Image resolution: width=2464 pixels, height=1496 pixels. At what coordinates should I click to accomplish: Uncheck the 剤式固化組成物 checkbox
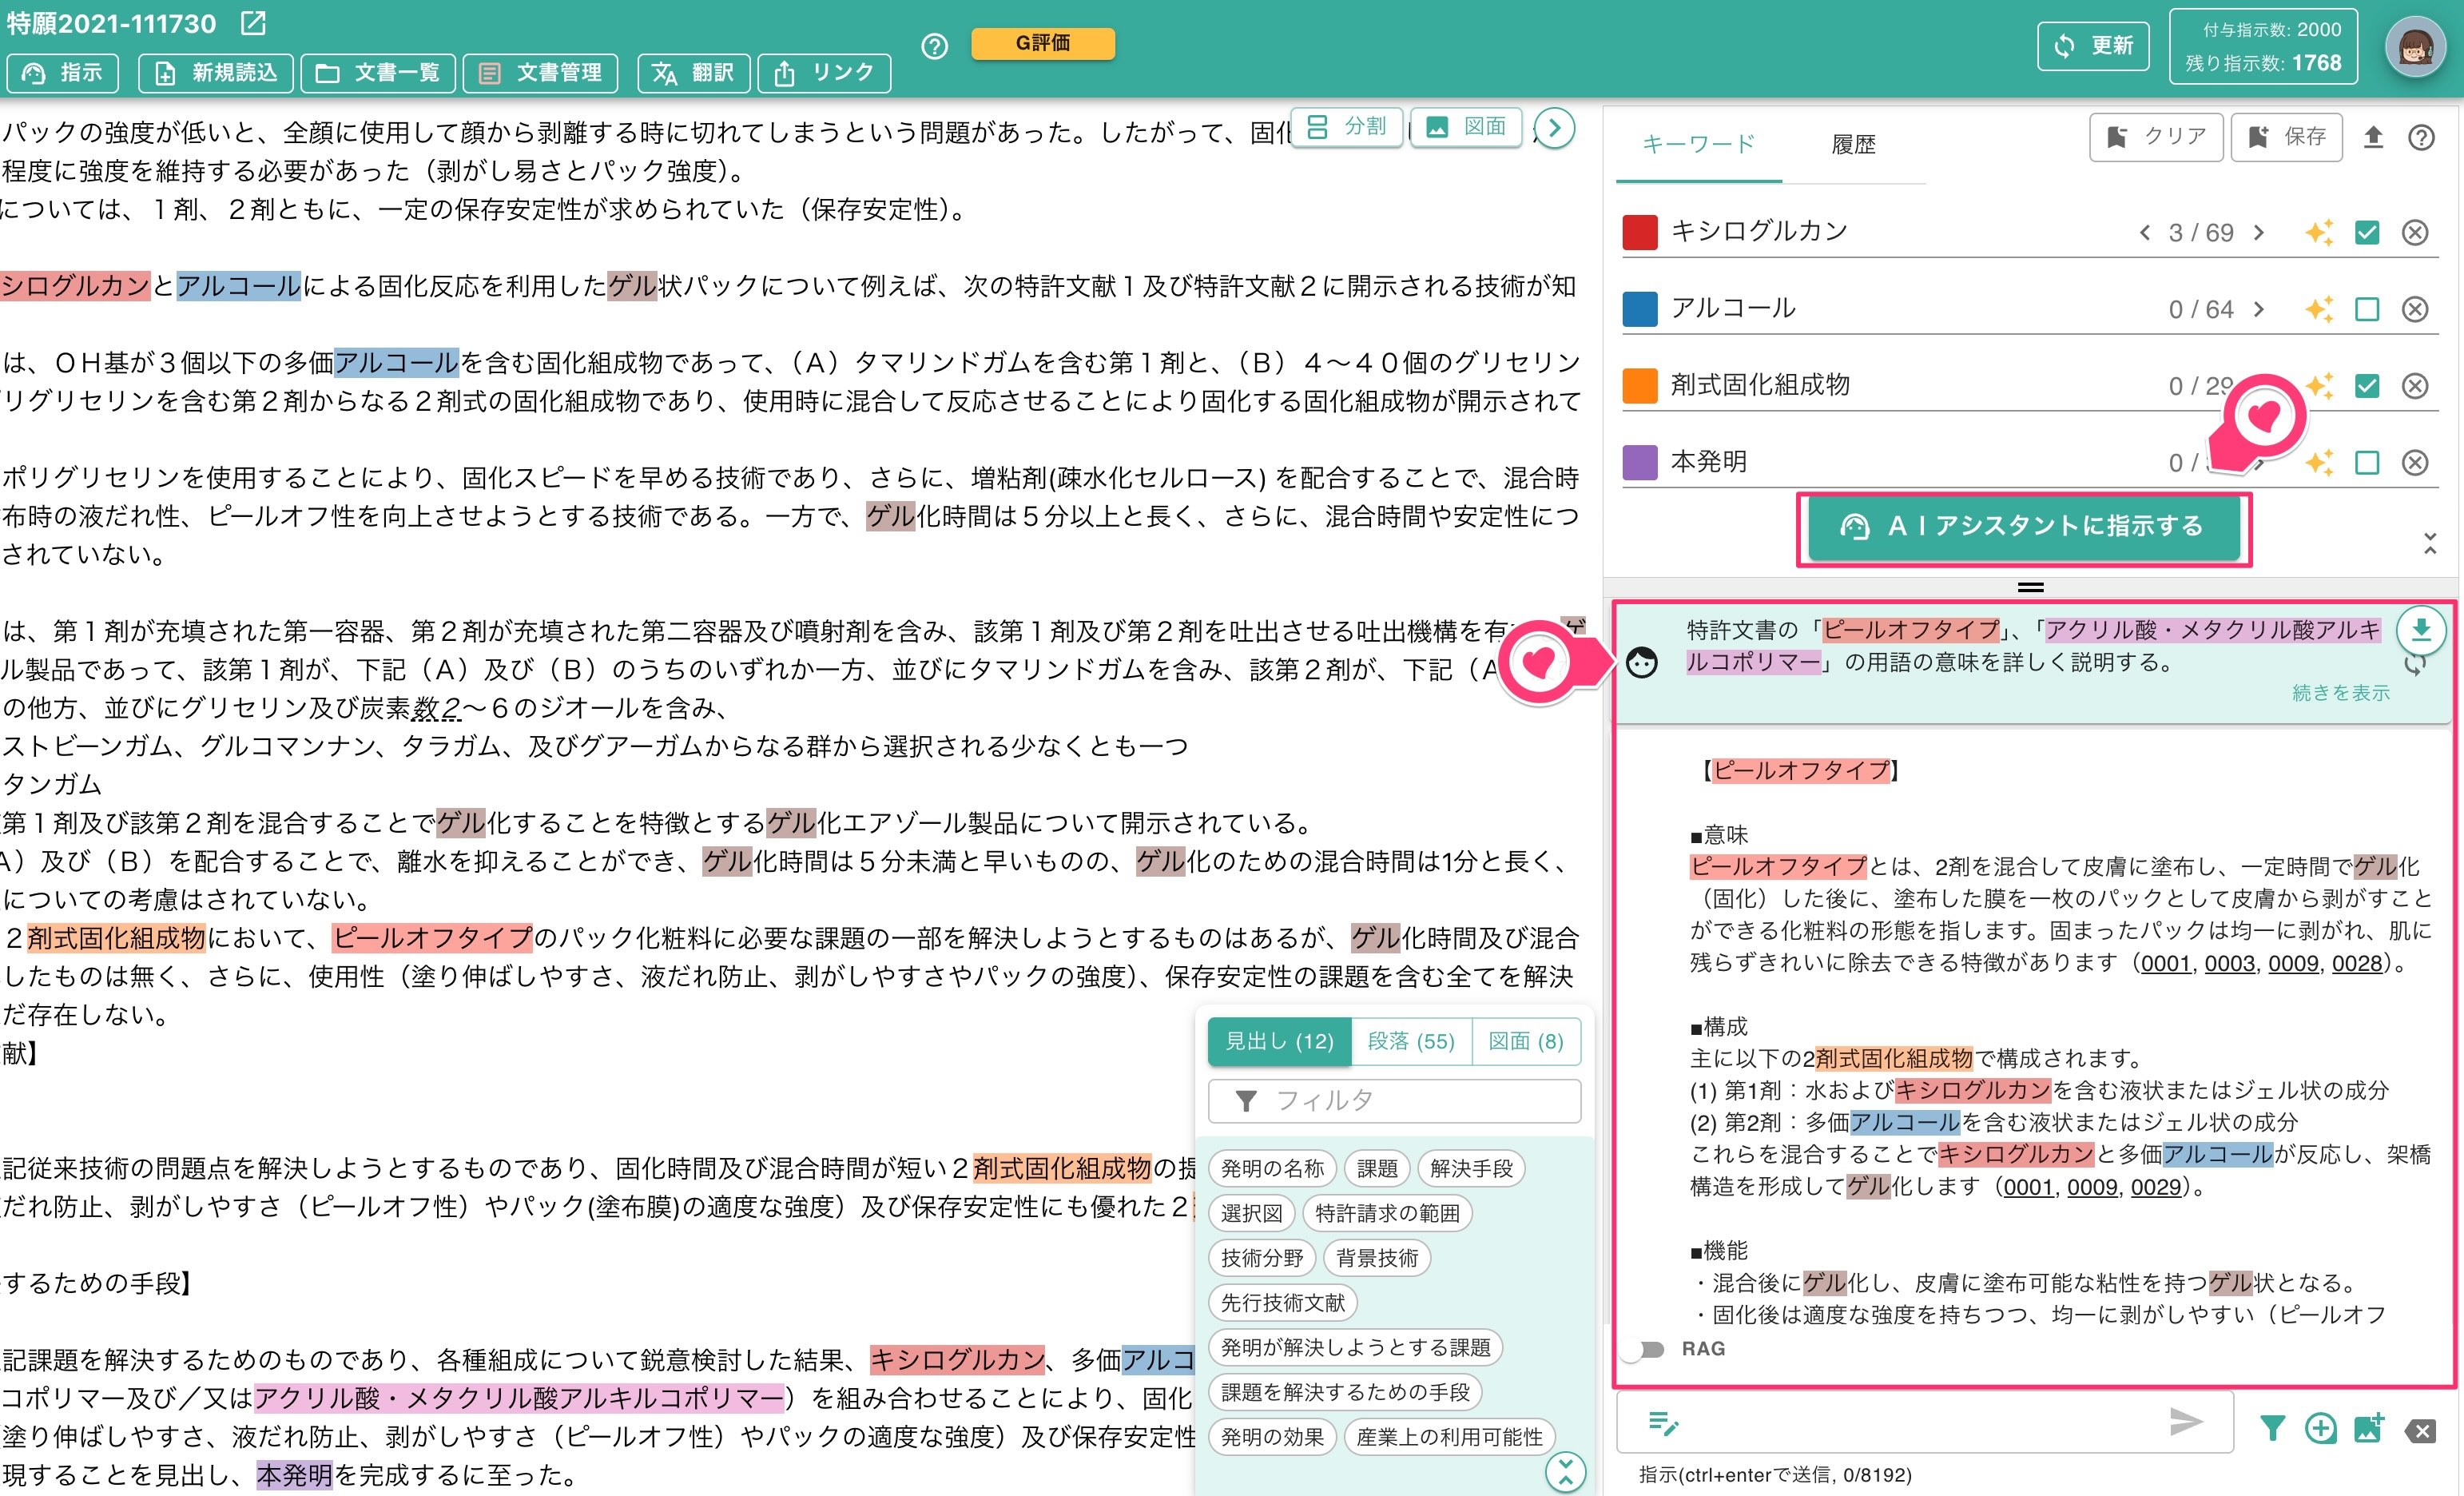[x=2367, y=386]
